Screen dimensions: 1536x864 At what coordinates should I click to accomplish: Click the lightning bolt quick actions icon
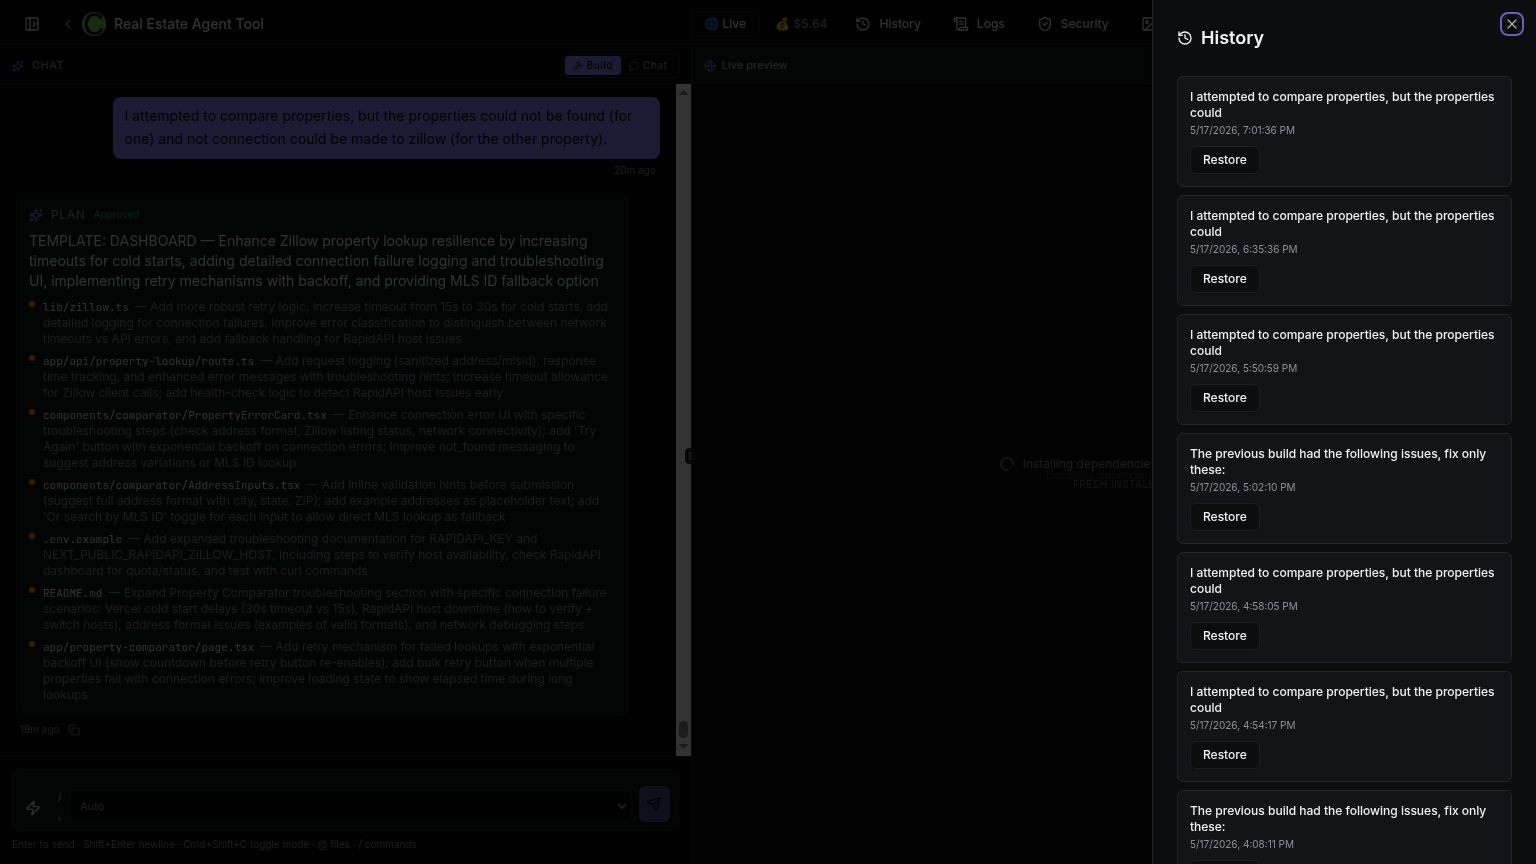pos(33,807)
